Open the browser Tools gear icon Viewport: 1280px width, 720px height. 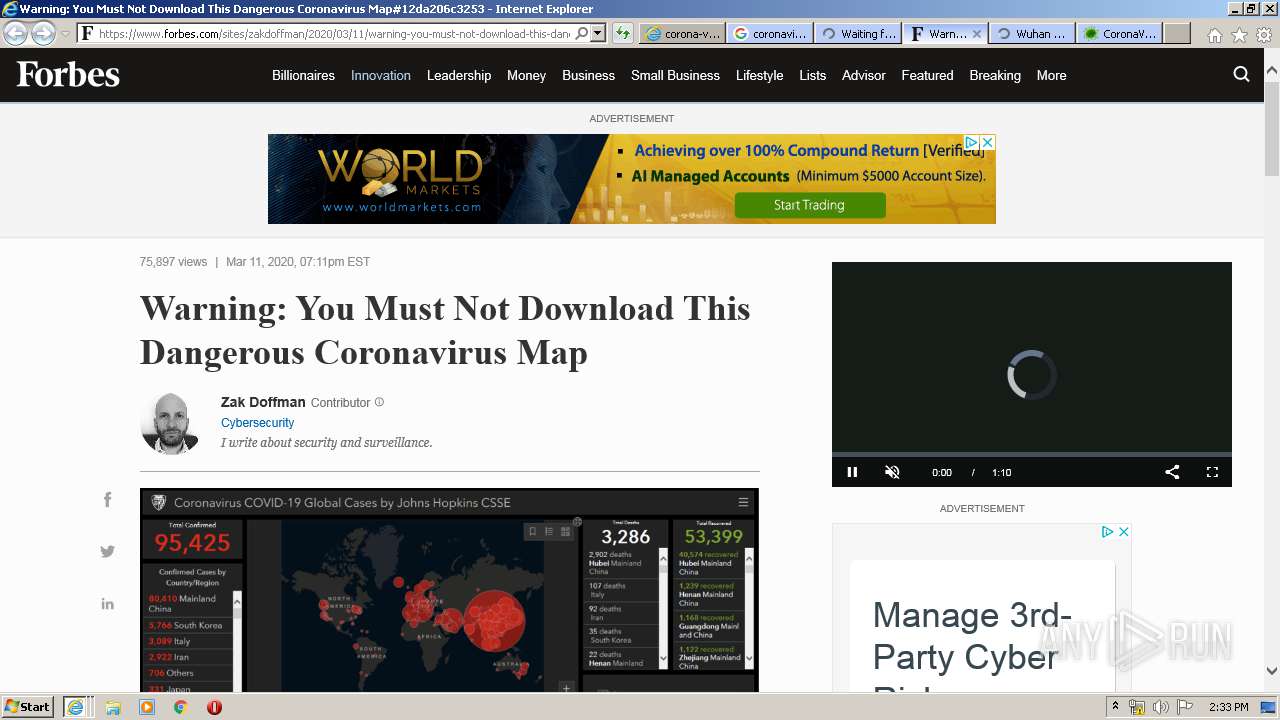coord(1263,34)
